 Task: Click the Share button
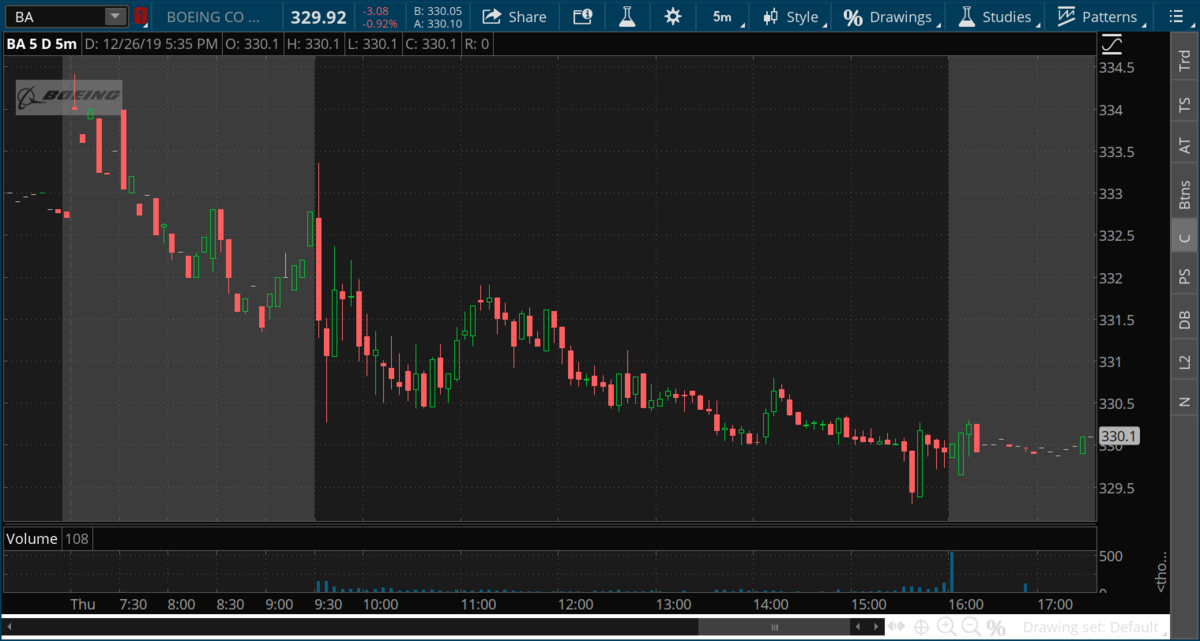click(514, 16)
